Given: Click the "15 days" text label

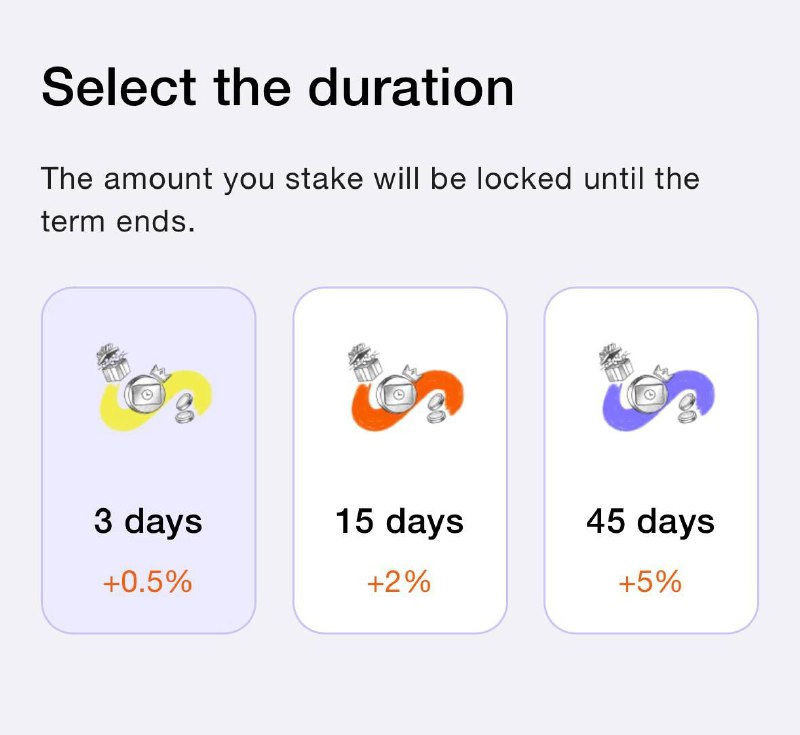Looking at the screenshot, I should coord(399,522).
